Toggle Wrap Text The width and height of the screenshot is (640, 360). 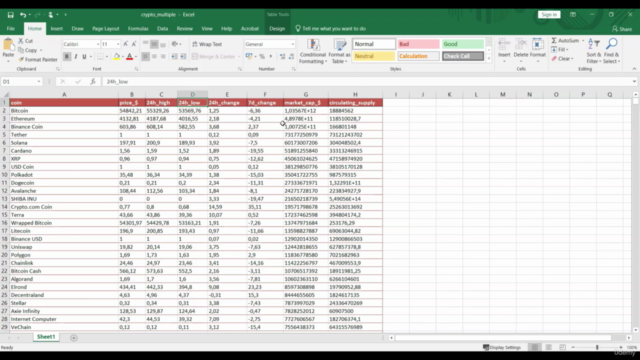(x=207, y=44)
